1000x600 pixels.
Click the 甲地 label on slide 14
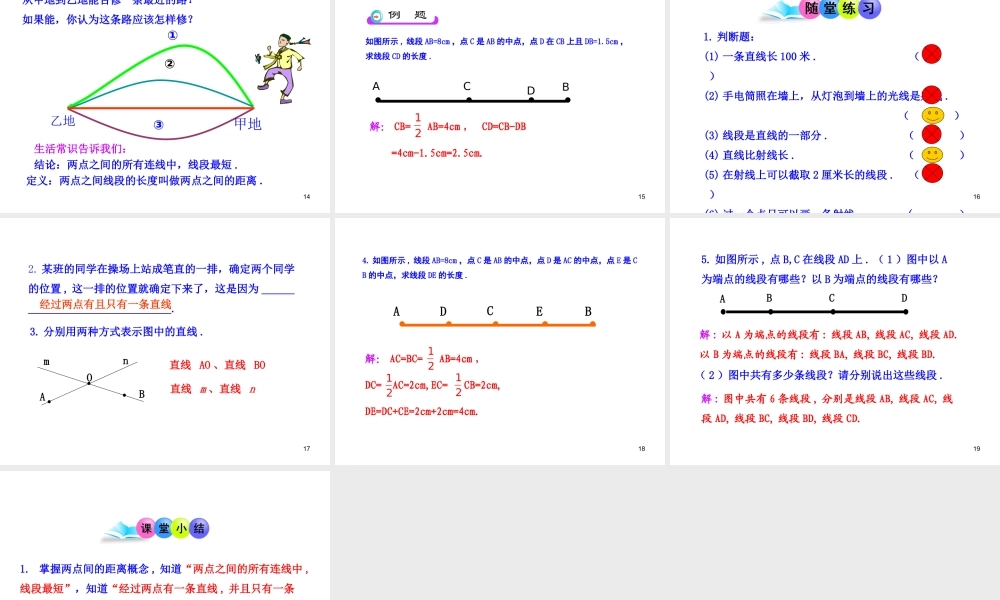(247, 124)
